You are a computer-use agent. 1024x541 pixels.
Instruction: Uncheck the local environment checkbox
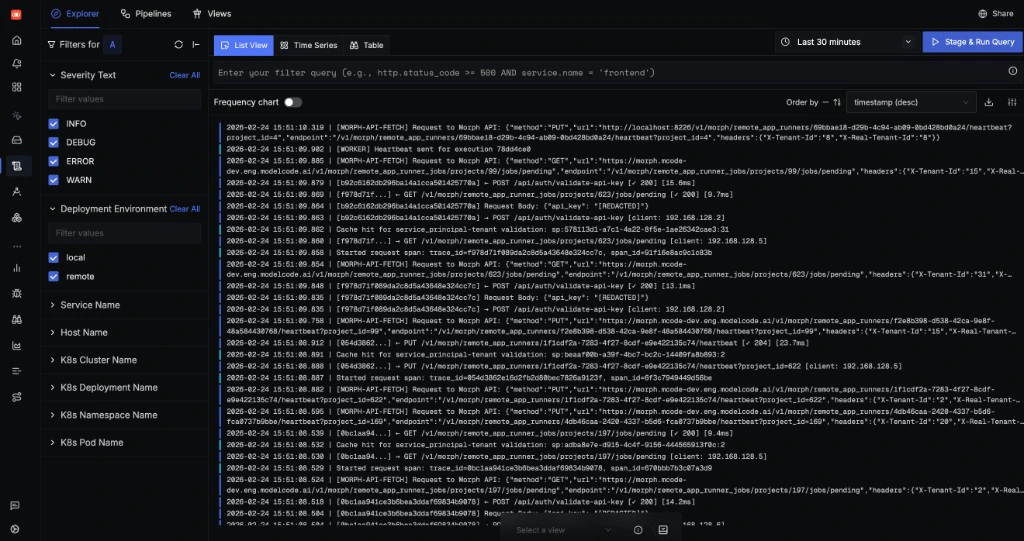(x=54, y=257)
